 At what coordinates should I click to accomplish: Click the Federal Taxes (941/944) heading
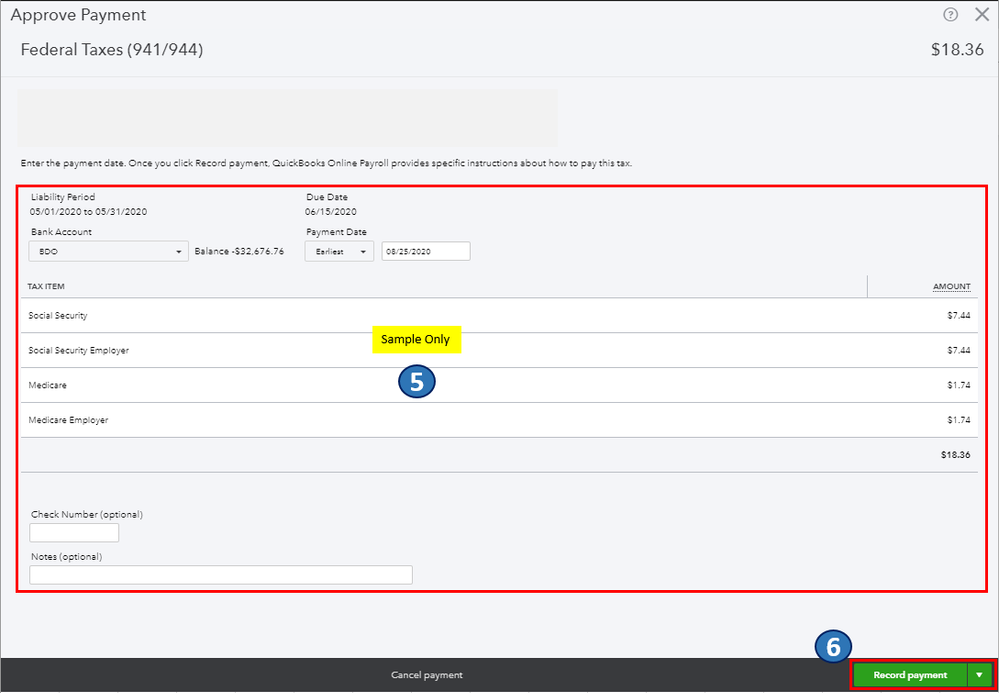click(112, 50)
